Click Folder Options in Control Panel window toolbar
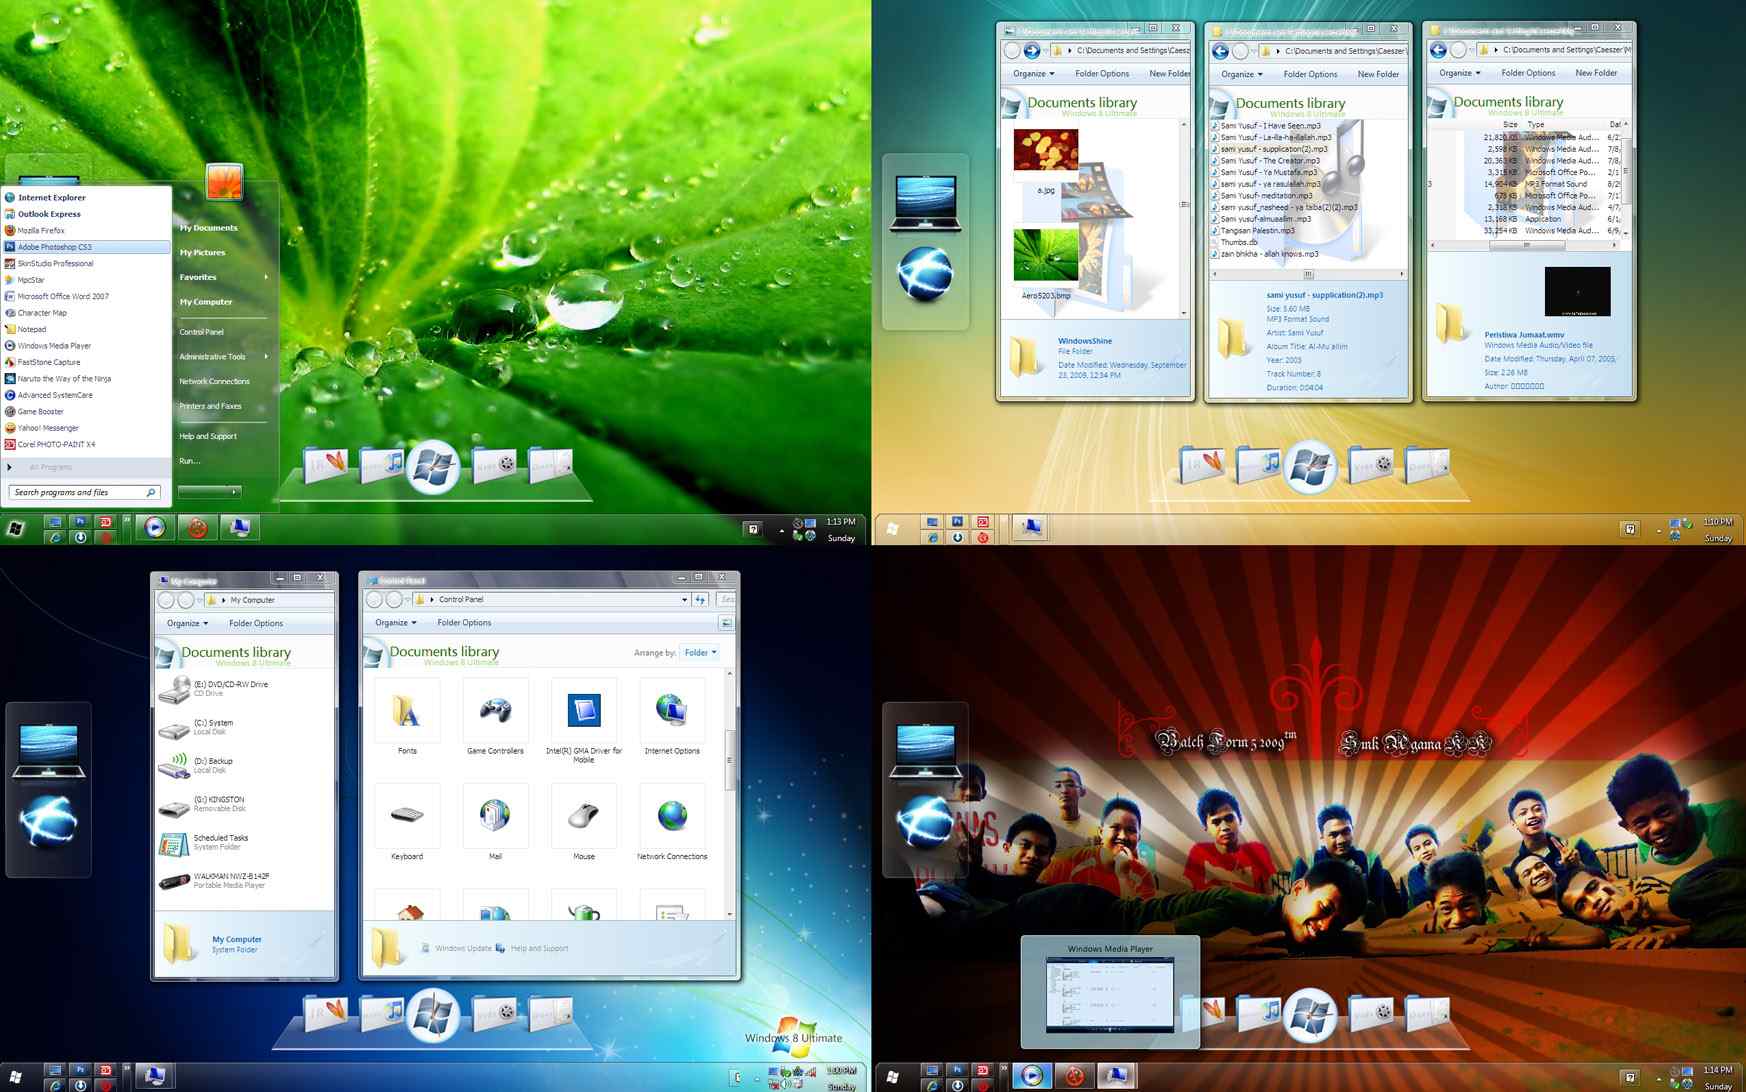 pos(464,623)
